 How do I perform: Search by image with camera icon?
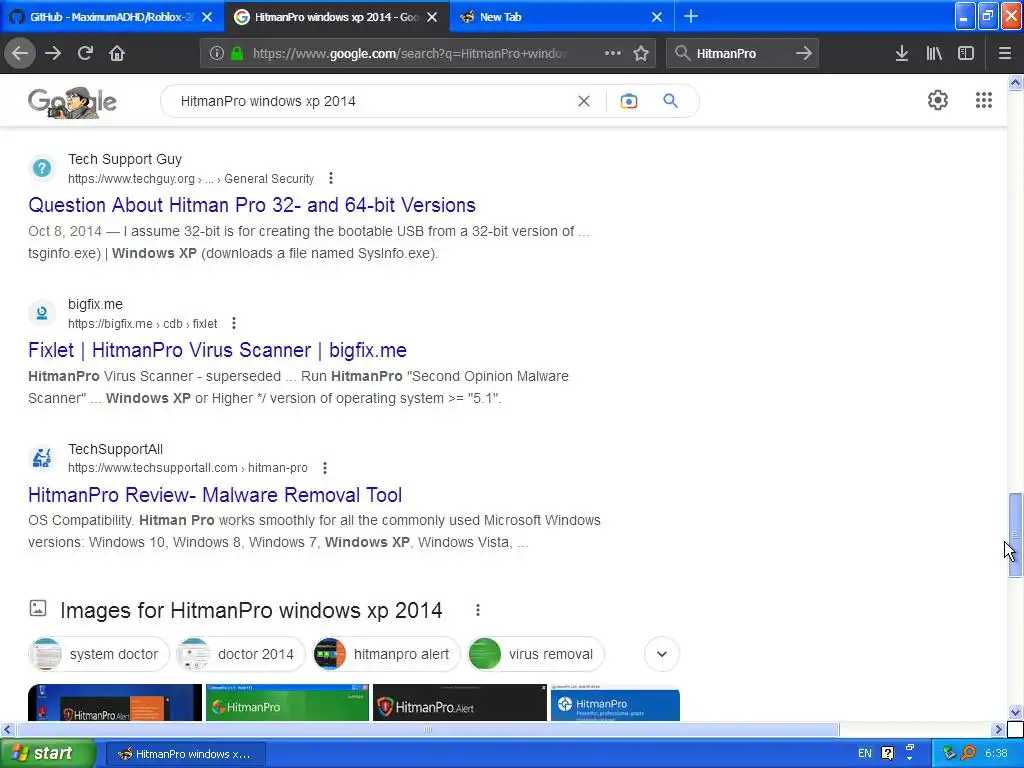629,101
